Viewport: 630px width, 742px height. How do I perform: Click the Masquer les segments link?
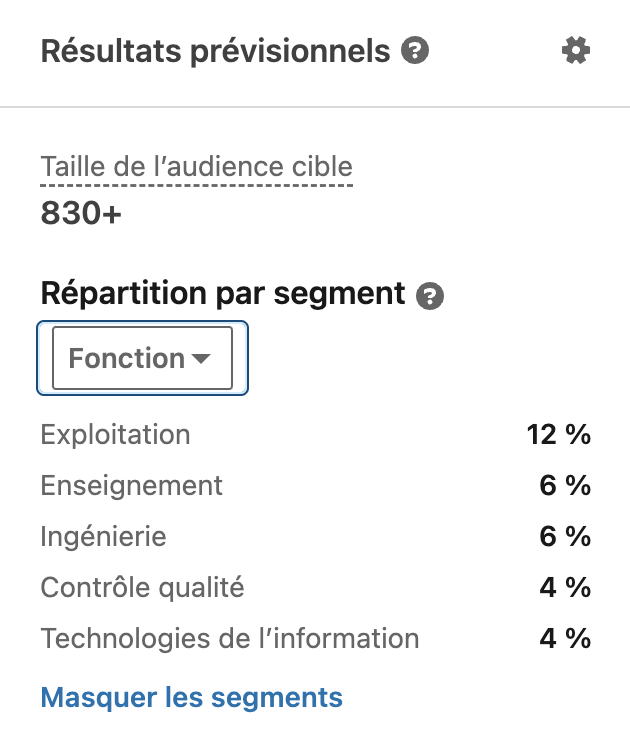[191, 697]
